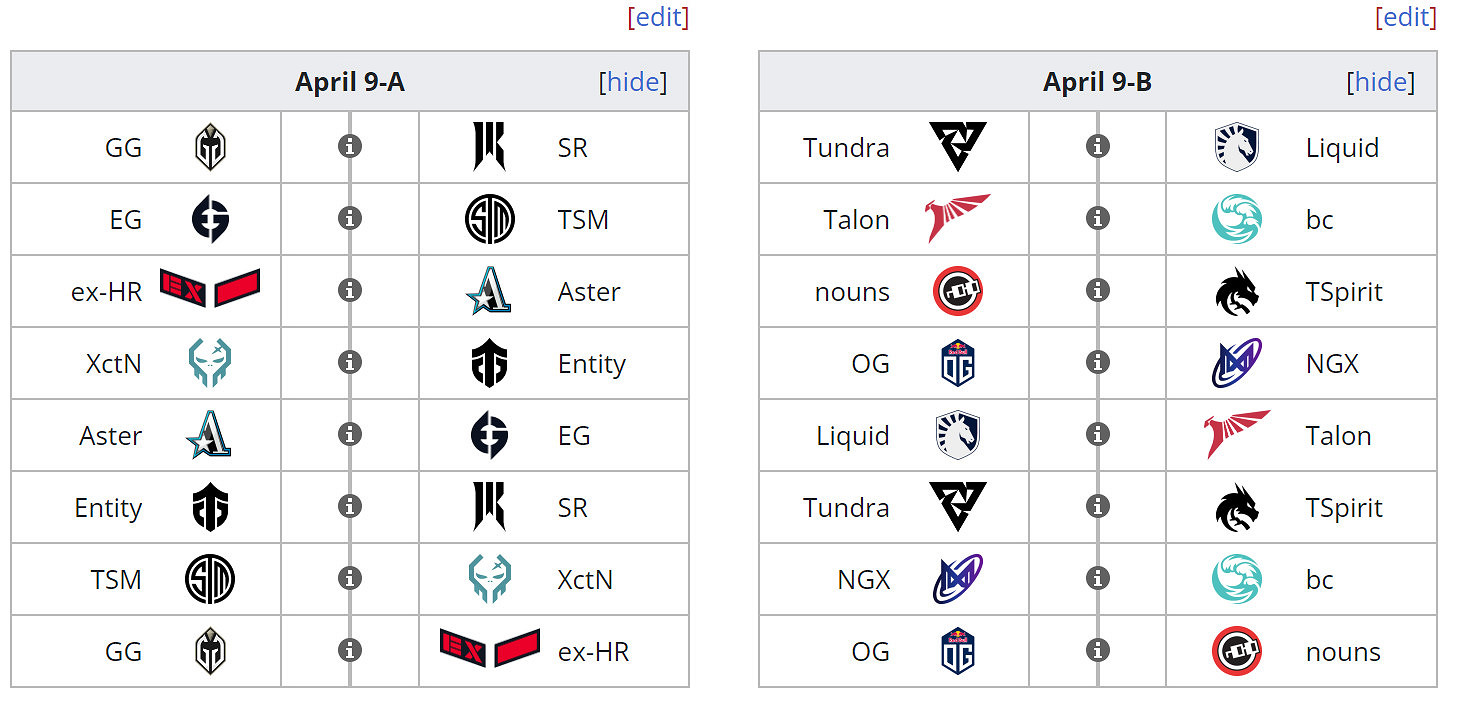This screenshot has height=716, width=1465.
Task: Click the Team Spirit dragon logo opposite nouns
Action: [x=1237, y=292]
